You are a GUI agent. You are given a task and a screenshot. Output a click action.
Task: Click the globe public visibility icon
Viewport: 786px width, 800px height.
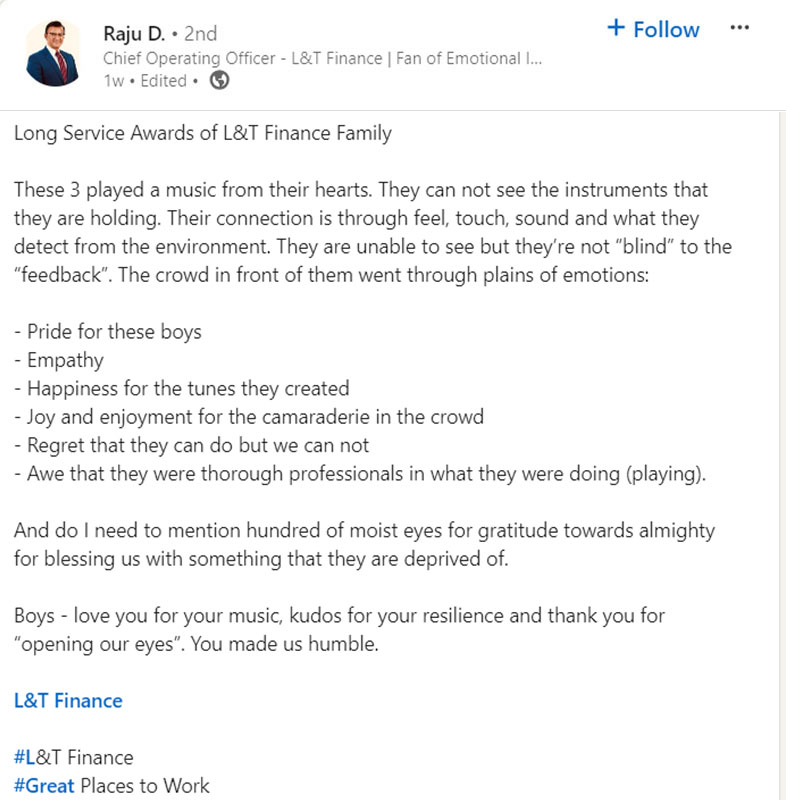pyautogui.click(x=219, y=80)
